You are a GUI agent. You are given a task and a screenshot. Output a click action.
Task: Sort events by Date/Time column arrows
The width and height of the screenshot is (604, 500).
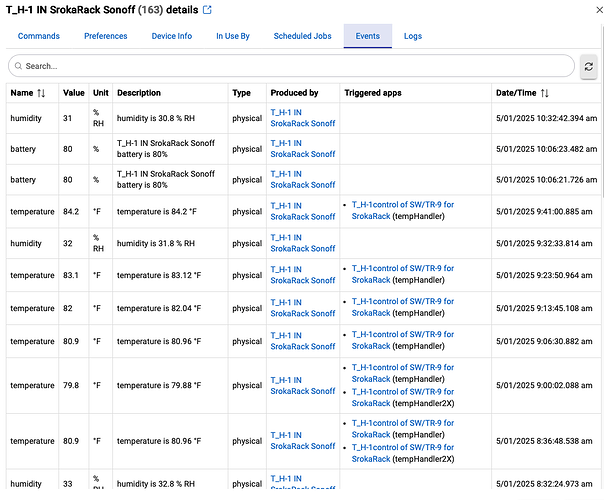click(545, 93)
